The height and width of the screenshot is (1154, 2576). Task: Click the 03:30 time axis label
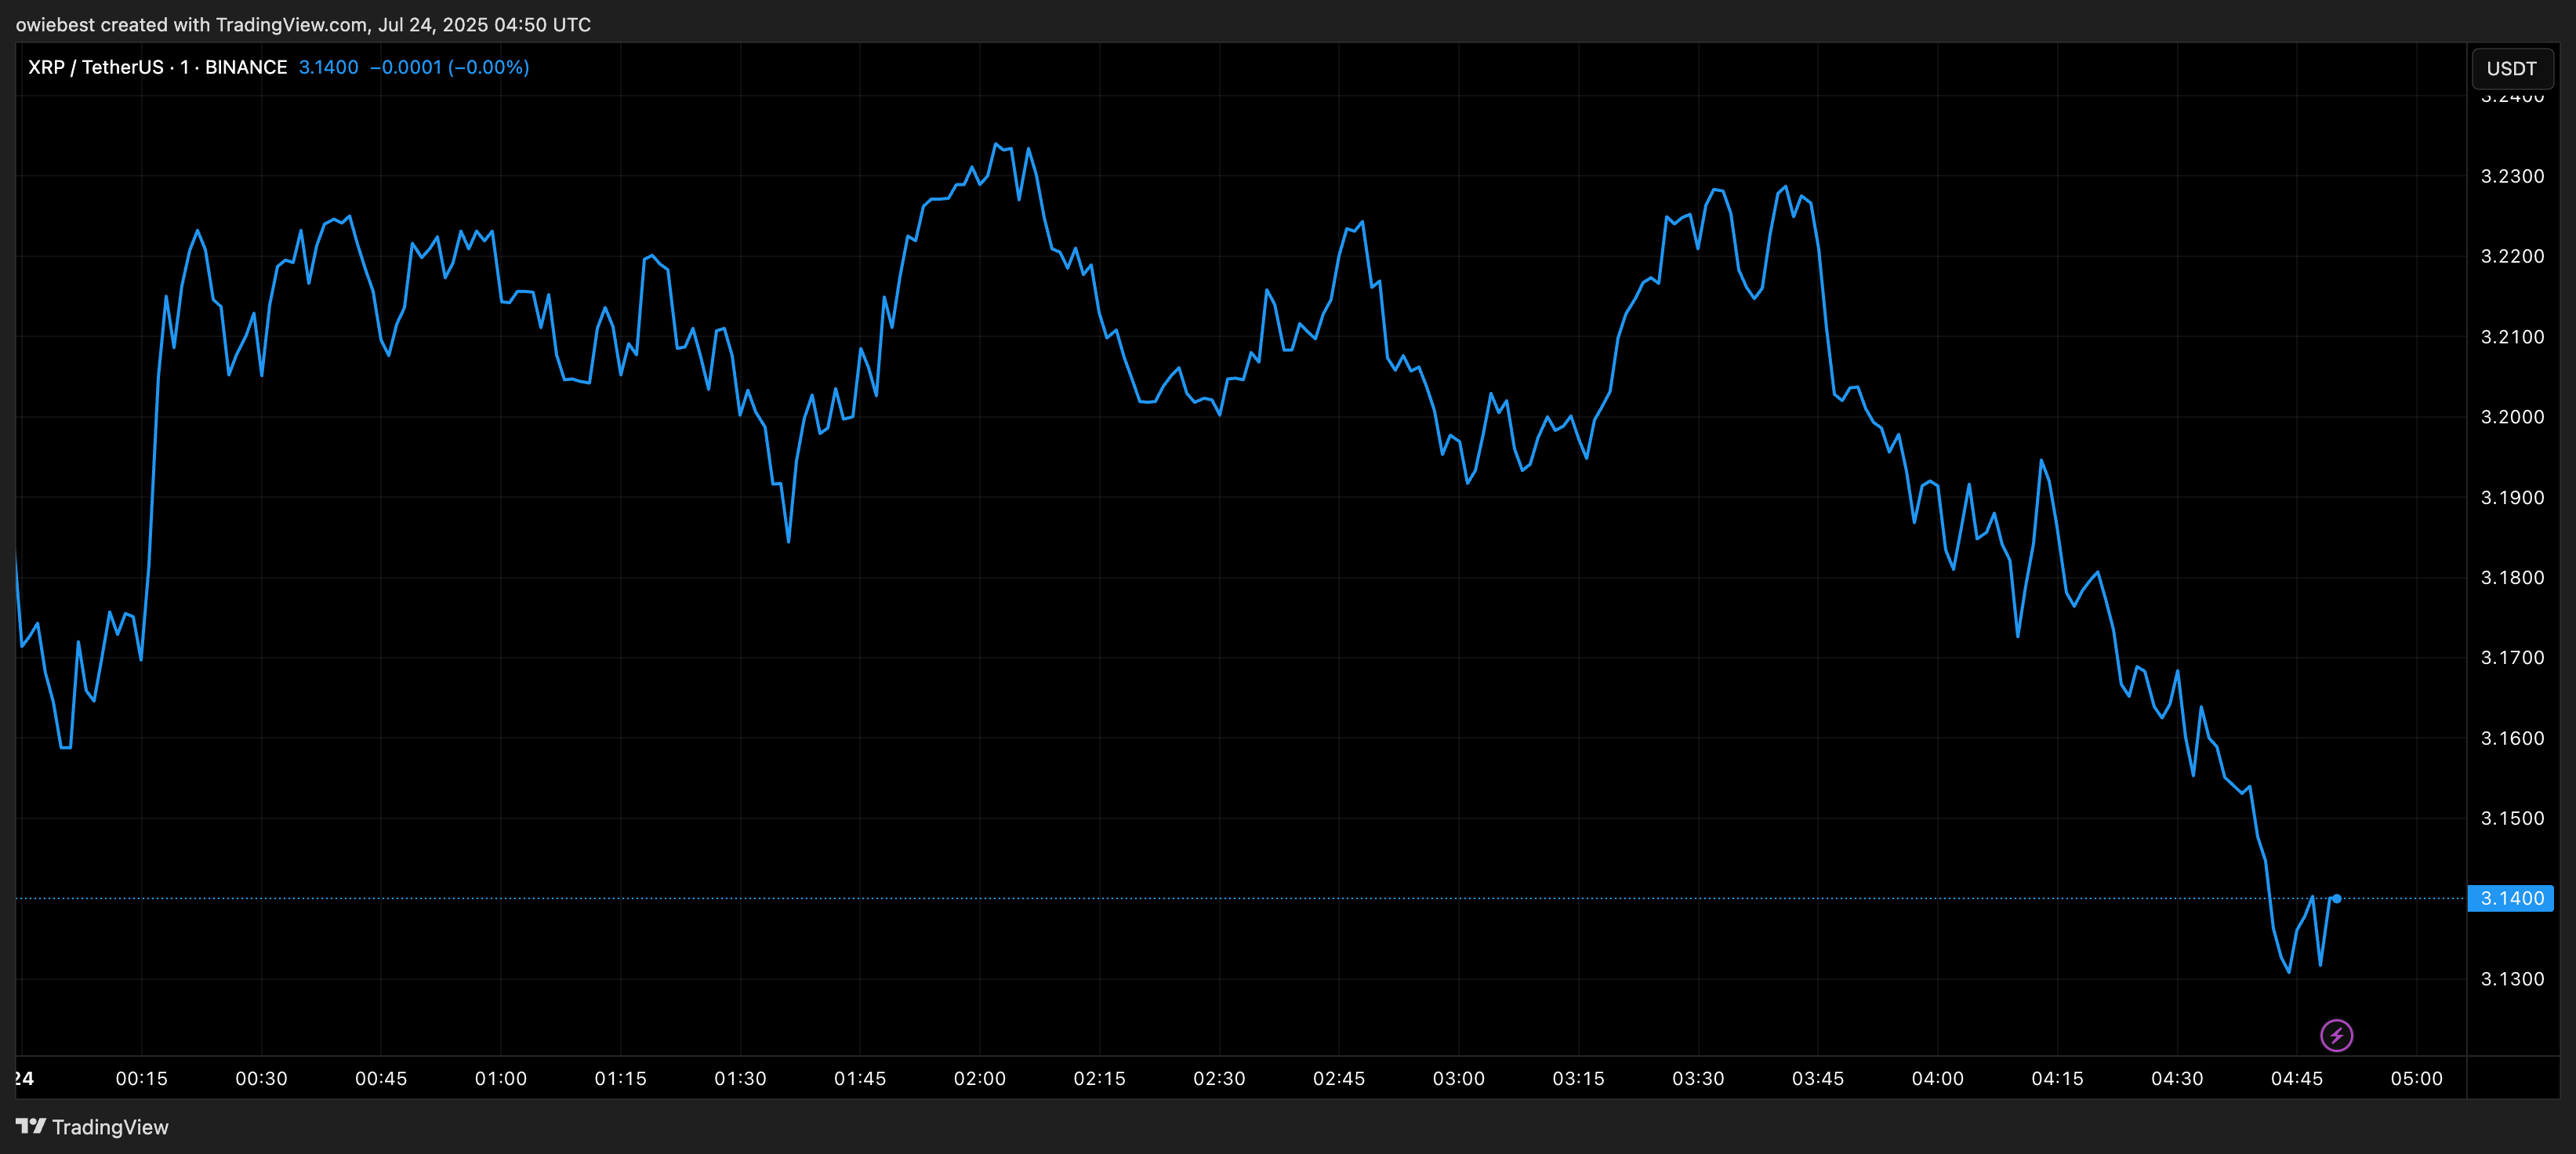click(1698, 1078)
